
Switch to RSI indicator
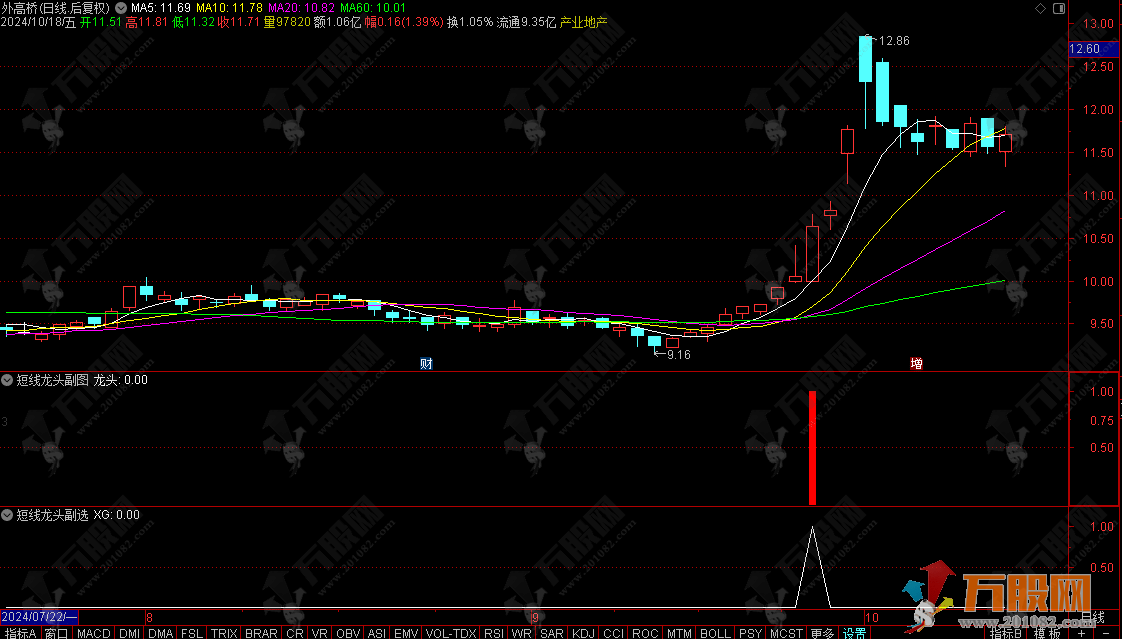[494, 633]
